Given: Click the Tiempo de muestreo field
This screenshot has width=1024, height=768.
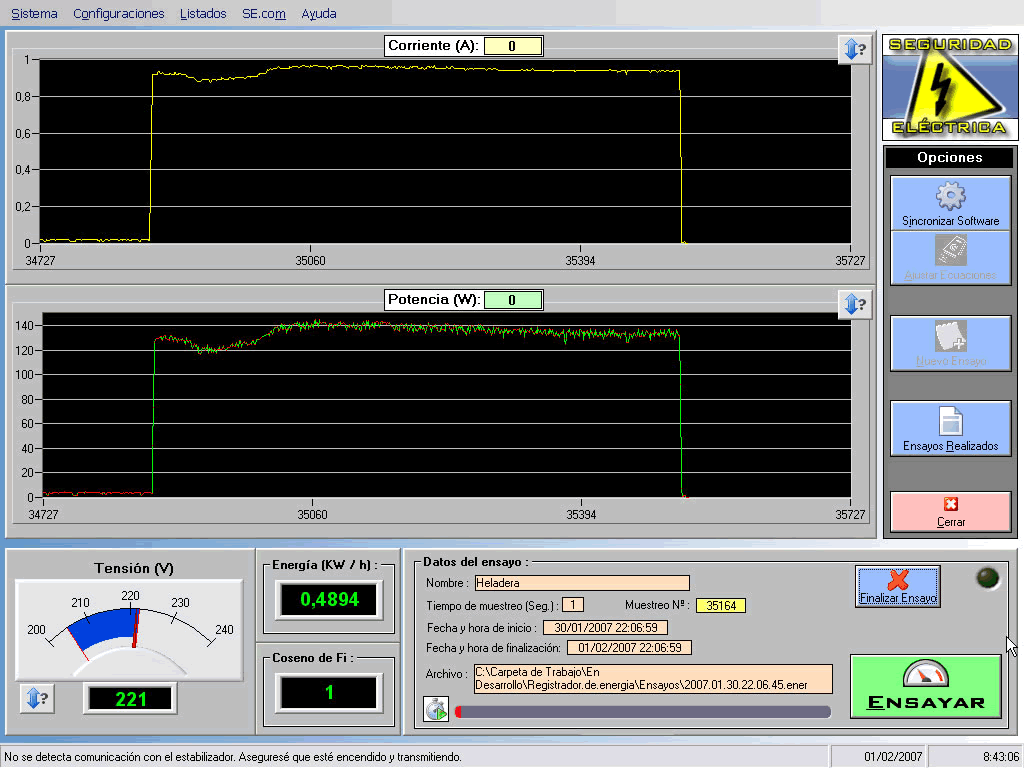Looking at the screenshot, I should (573, 605).
